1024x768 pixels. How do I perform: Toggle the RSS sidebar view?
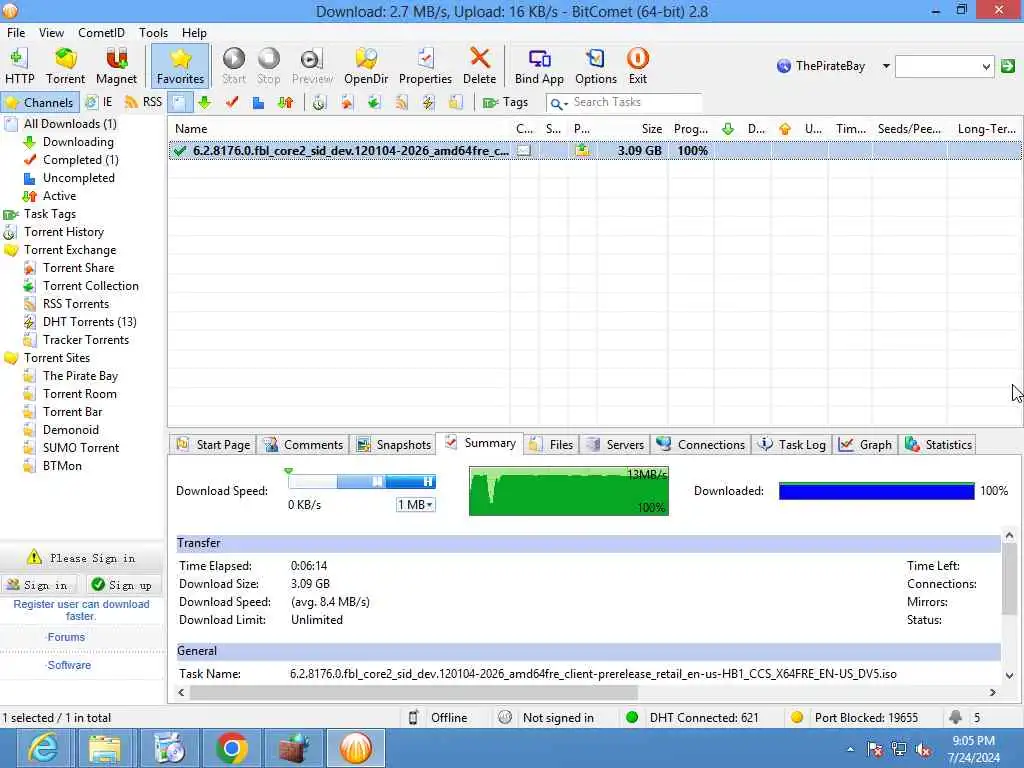click(x=143, y=103)
